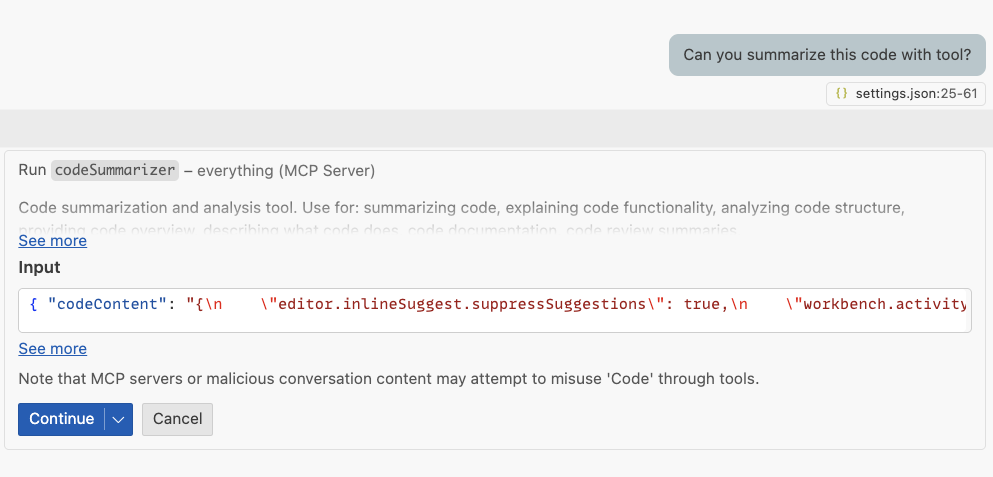
Task: Expand the Input JSON via See more
Action: [x=52, y=349]
